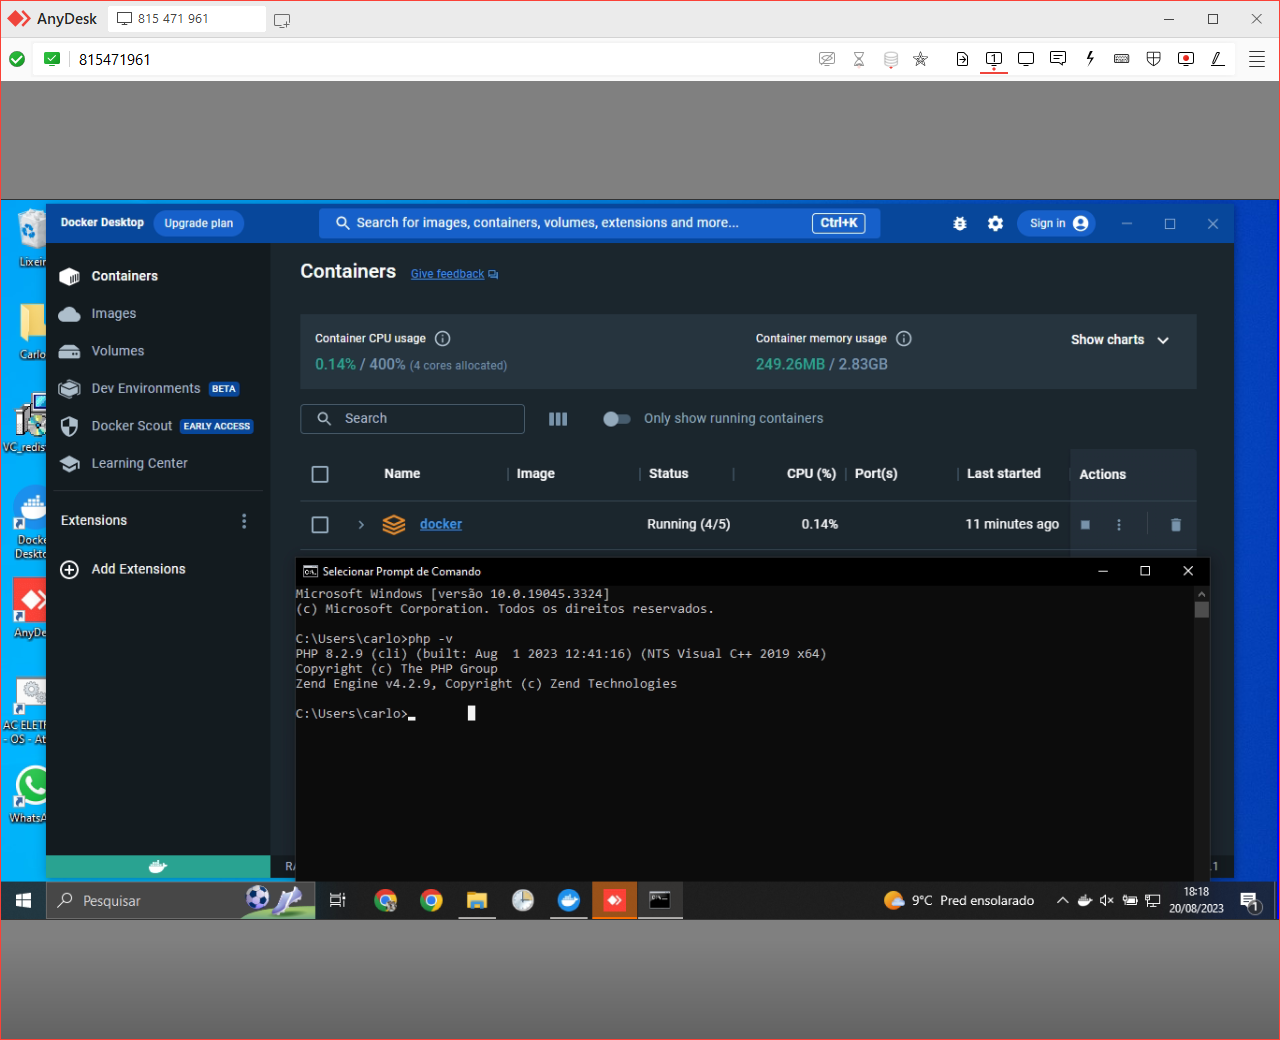Open AnyDesk chat panel icon
The image size is (1280, 1040).
[1058, 59]
